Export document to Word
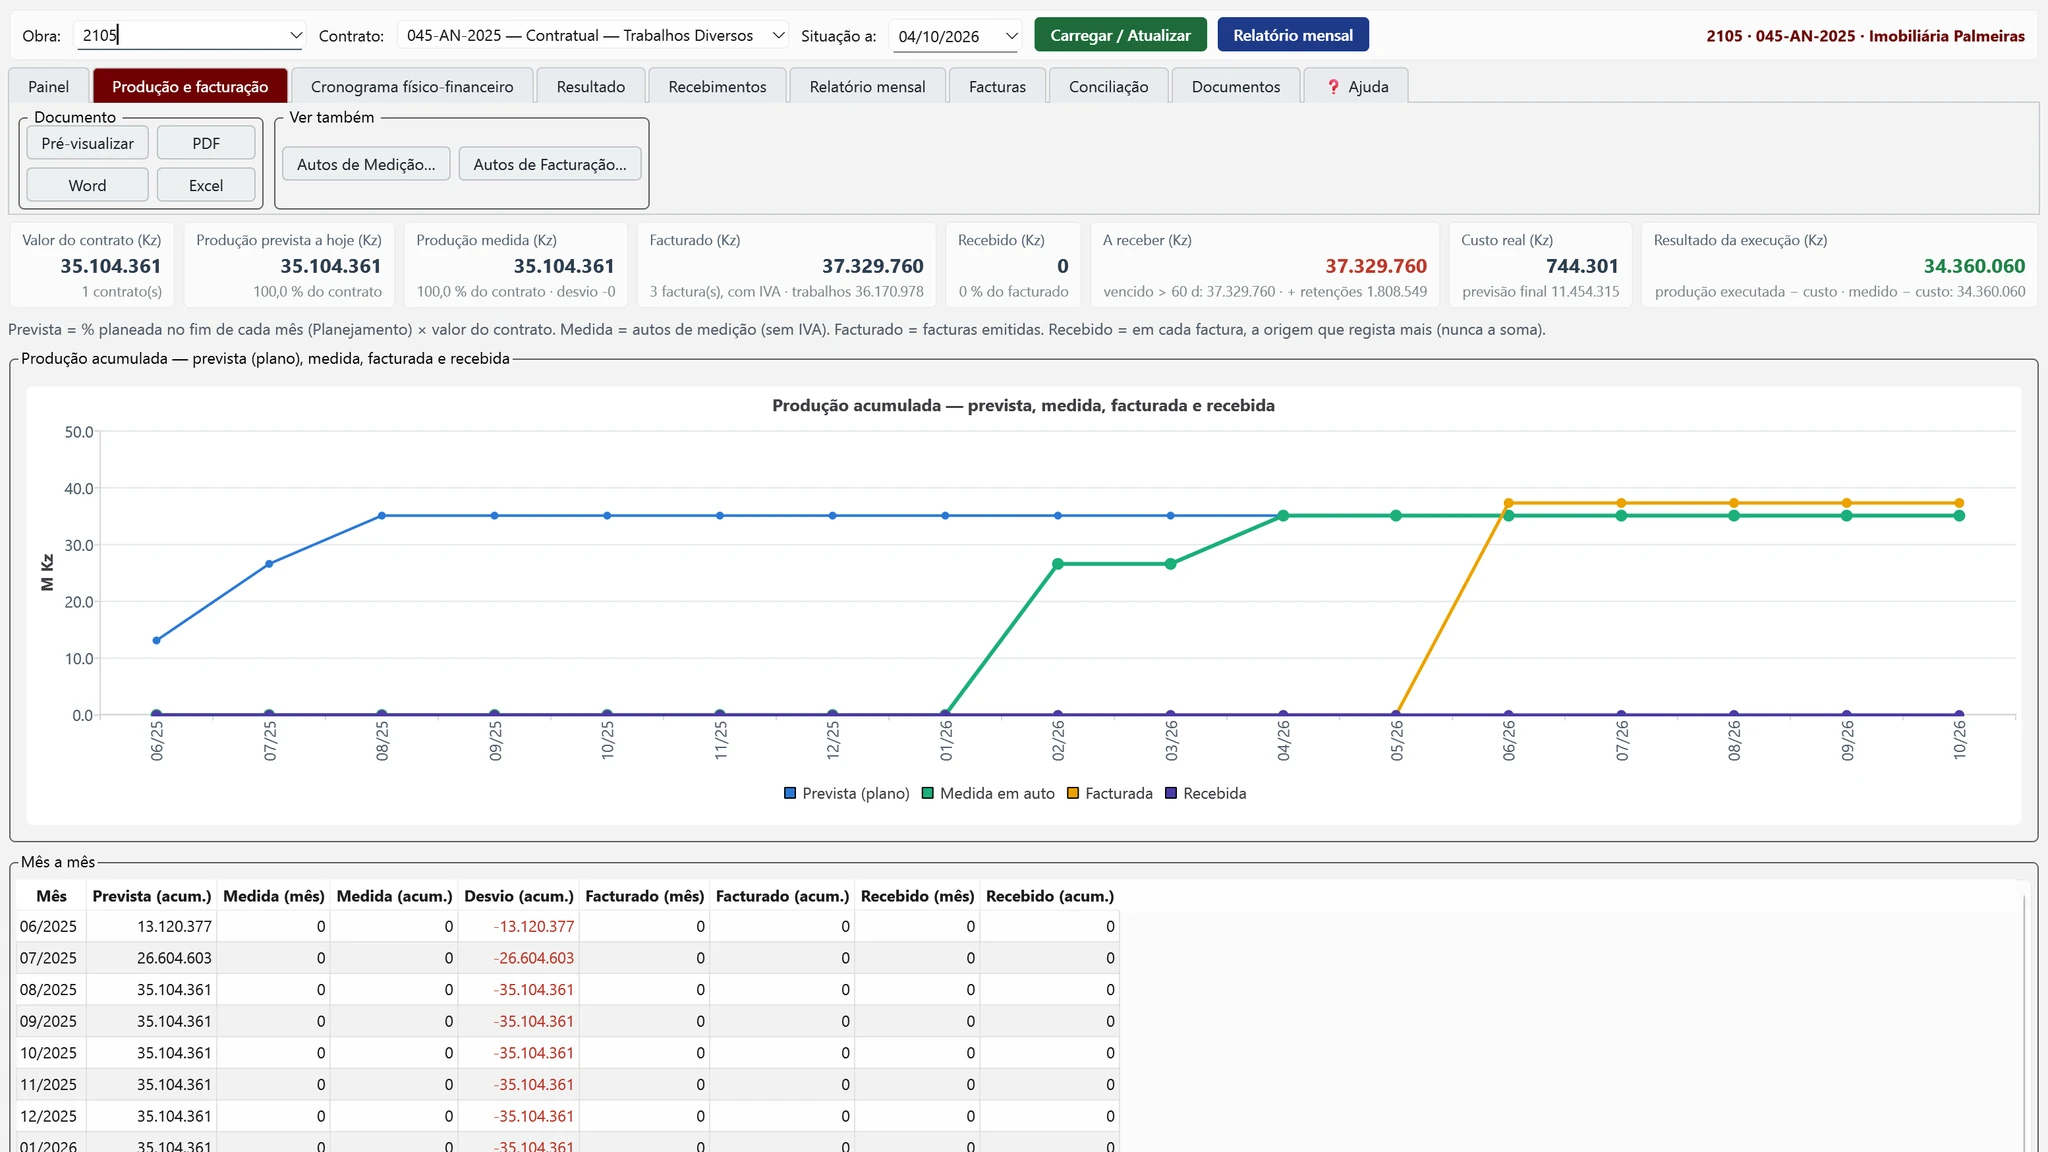Screen dimensions: 2048x1152 [x=87, y=185]
